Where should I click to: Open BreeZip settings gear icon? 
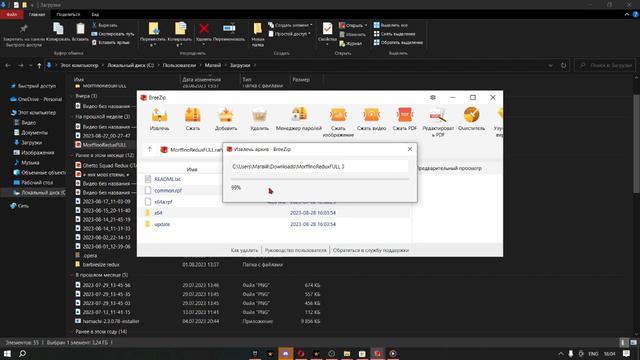(x=433, y=98)
